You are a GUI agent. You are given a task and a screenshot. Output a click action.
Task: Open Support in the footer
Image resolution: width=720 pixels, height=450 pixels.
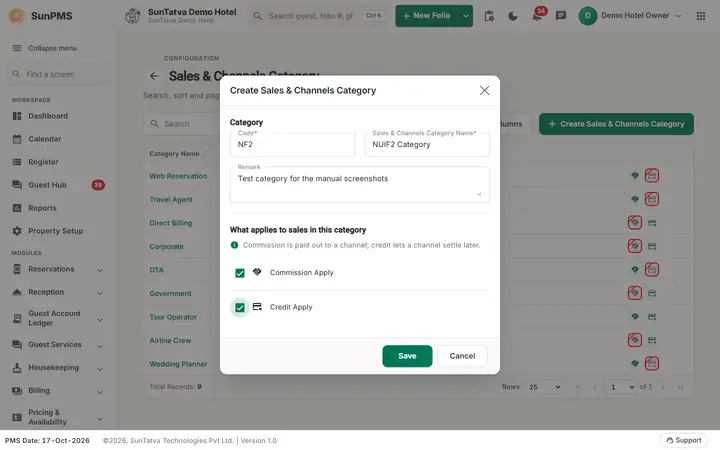(x=684, y=440)
